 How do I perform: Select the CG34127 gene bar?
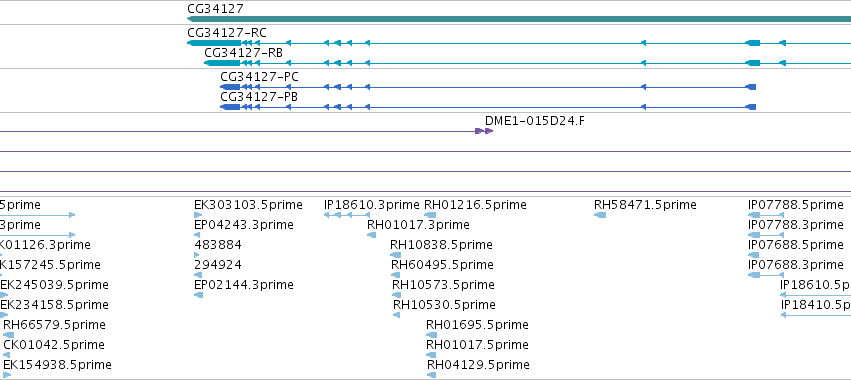[519, 19]
